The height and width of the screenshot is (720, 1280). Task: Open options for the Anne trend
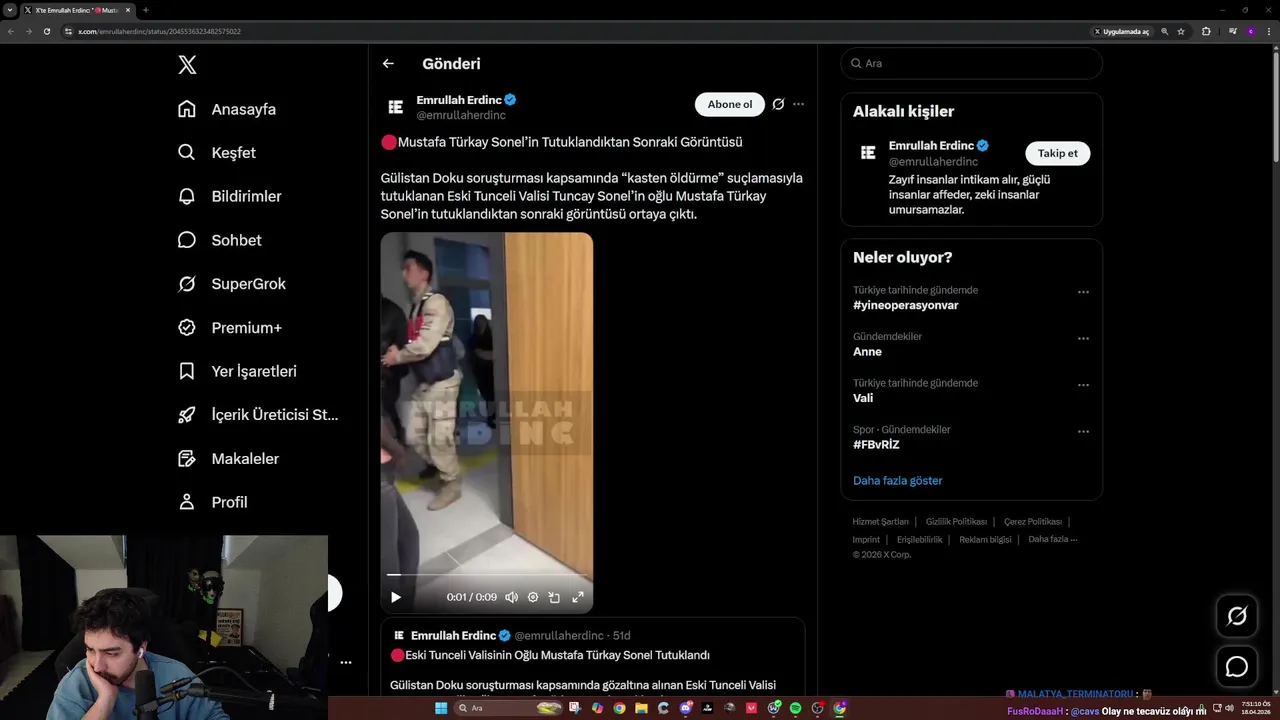click(x=1083, y=339)
